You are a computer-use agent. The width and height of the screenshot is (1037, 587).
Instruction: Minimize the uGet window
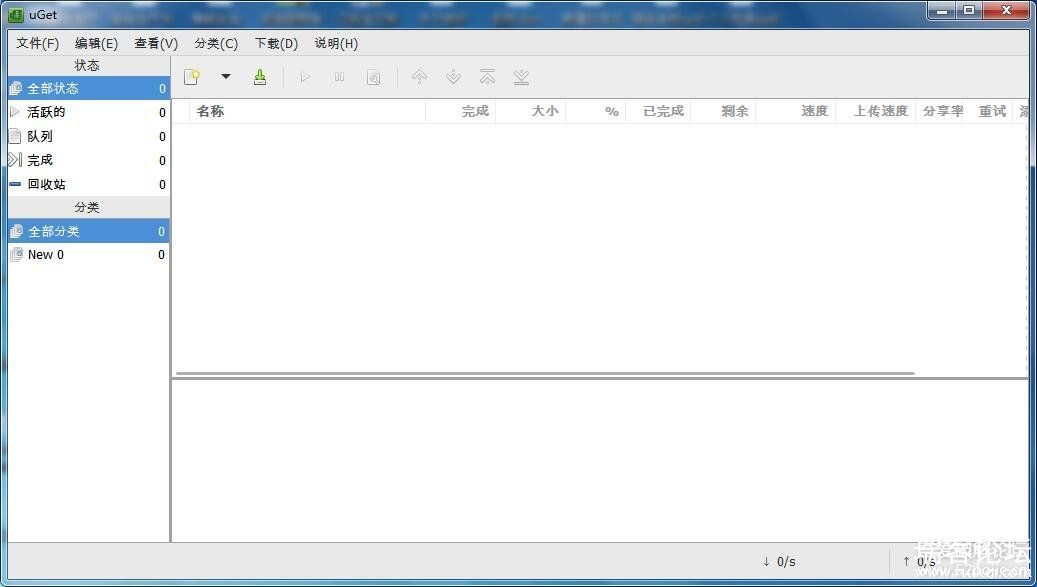click(x=942, y=11)
